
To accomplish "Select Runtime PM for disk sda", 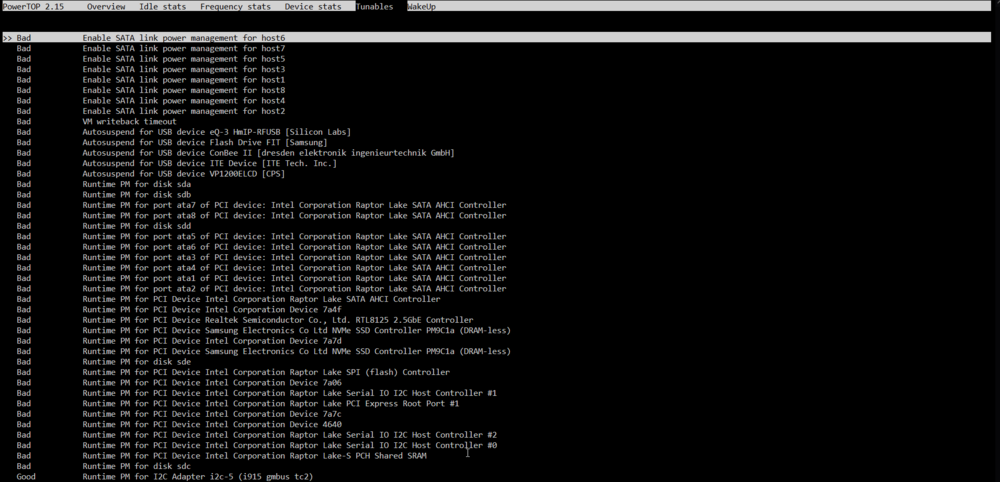I will coord(103,184).
